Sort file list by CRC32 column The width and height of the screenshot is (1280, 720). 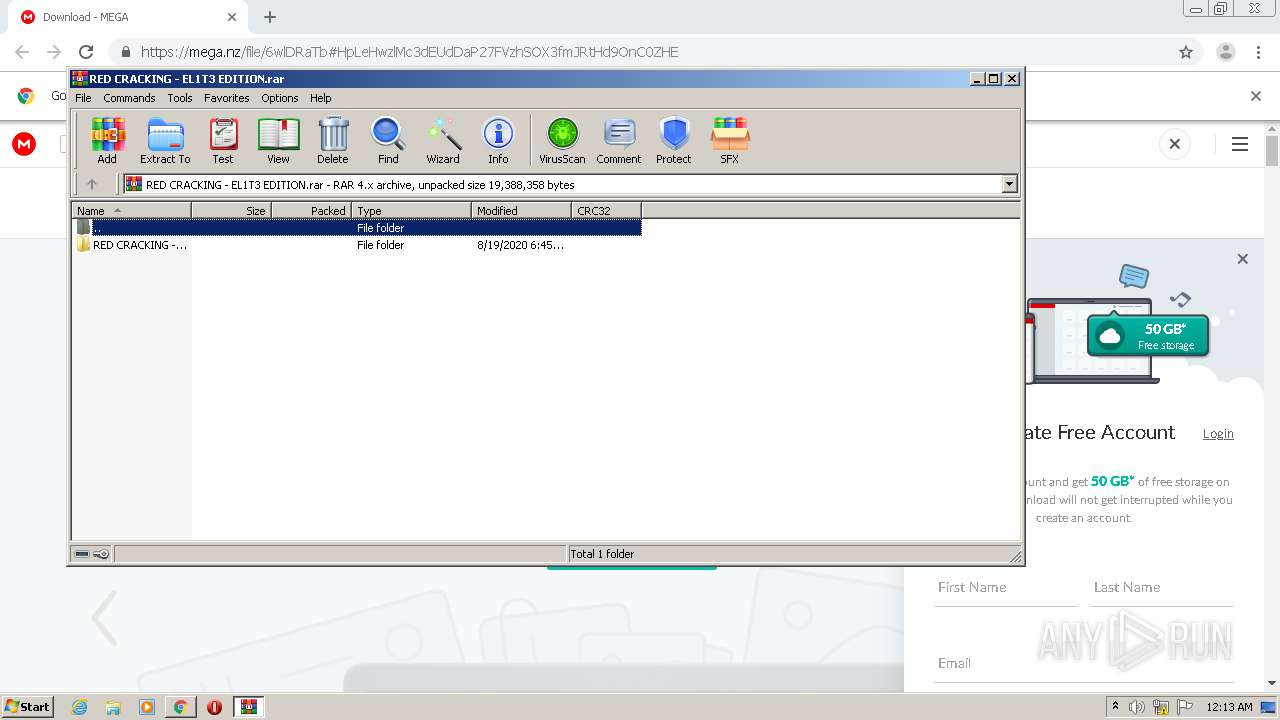[x=606, y=210]
